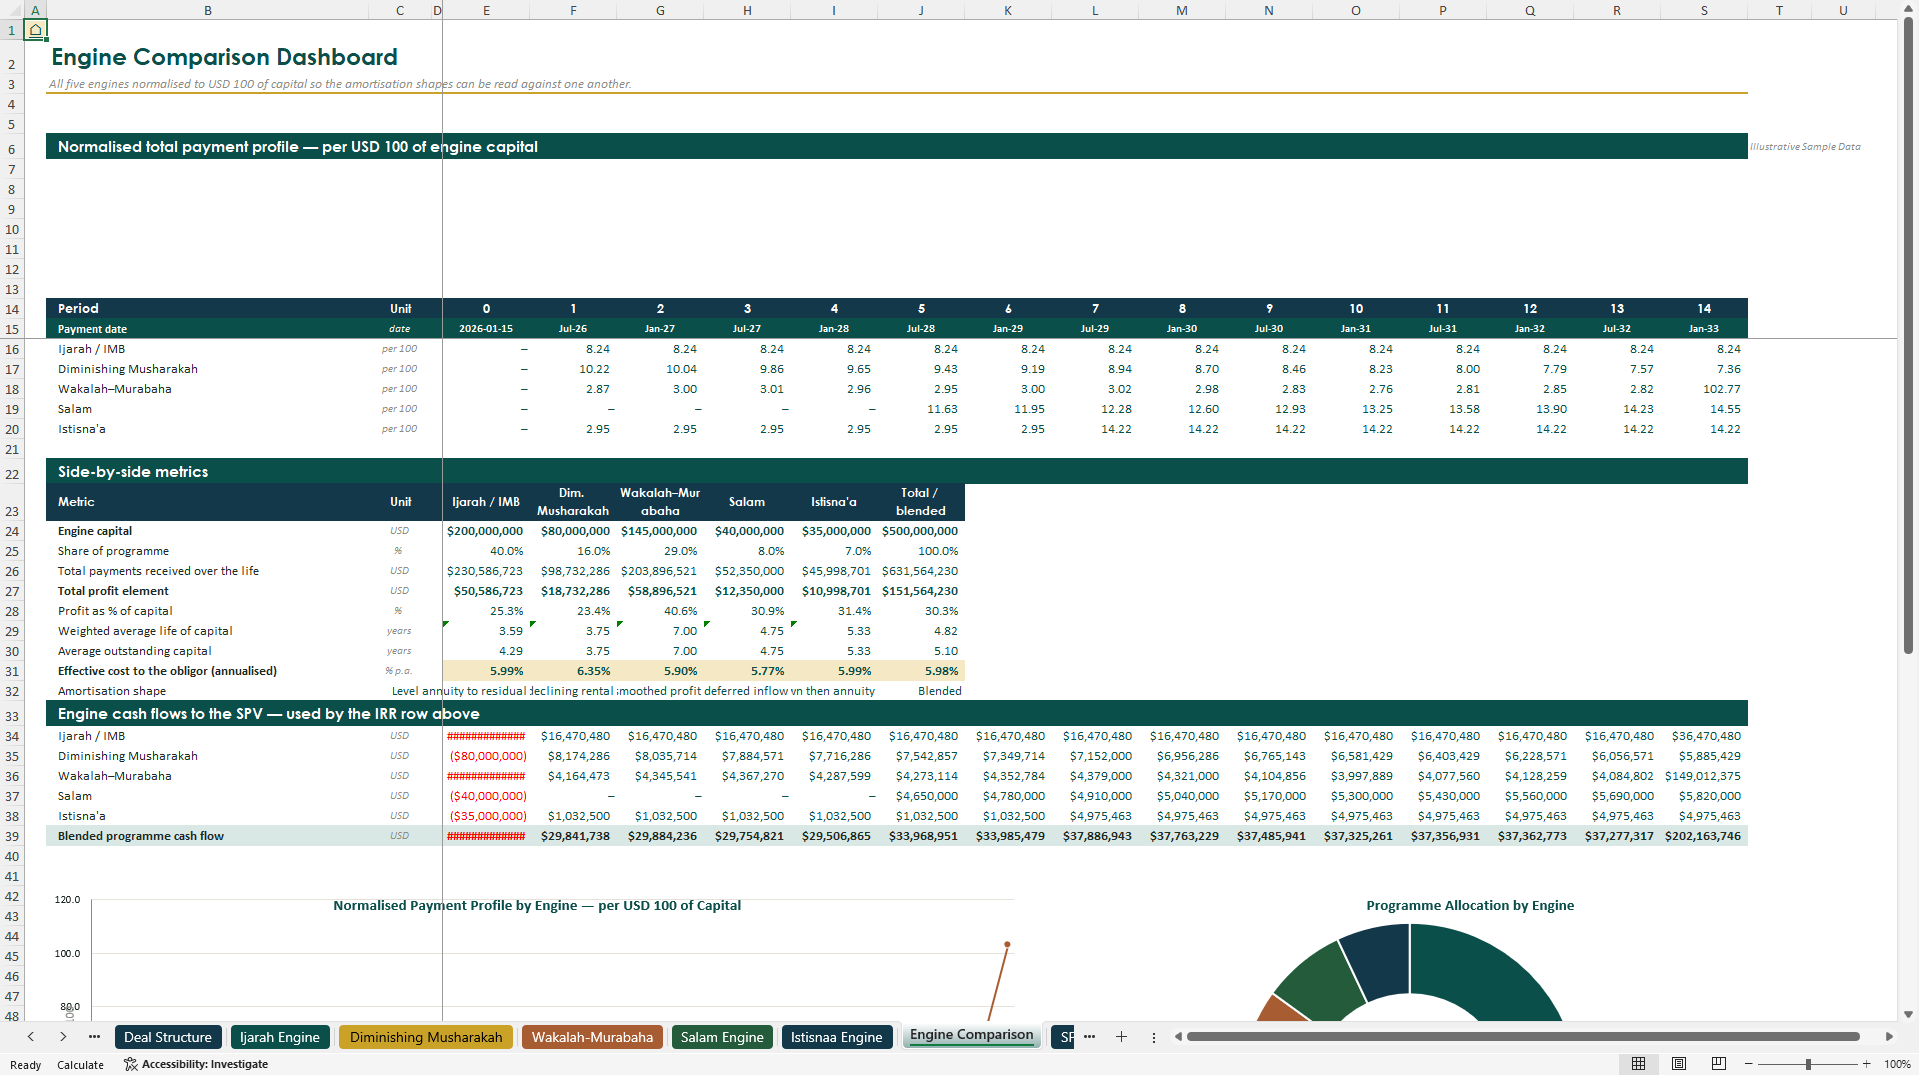Viewport: 1919px width, 1075px height.
Task: Click Side-by-side metrics section header
Action: [896, 472]
